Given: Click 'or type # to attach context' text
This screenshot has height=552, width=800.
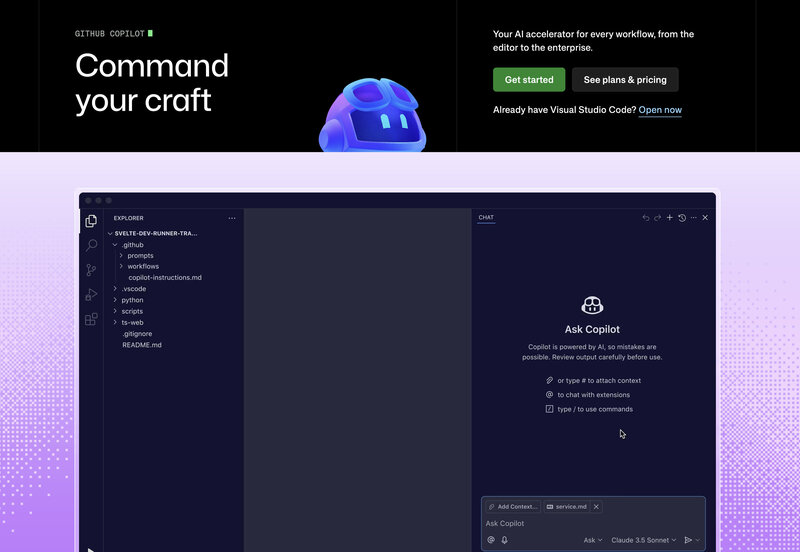Looking at the screenshot, I should point(599,381).
